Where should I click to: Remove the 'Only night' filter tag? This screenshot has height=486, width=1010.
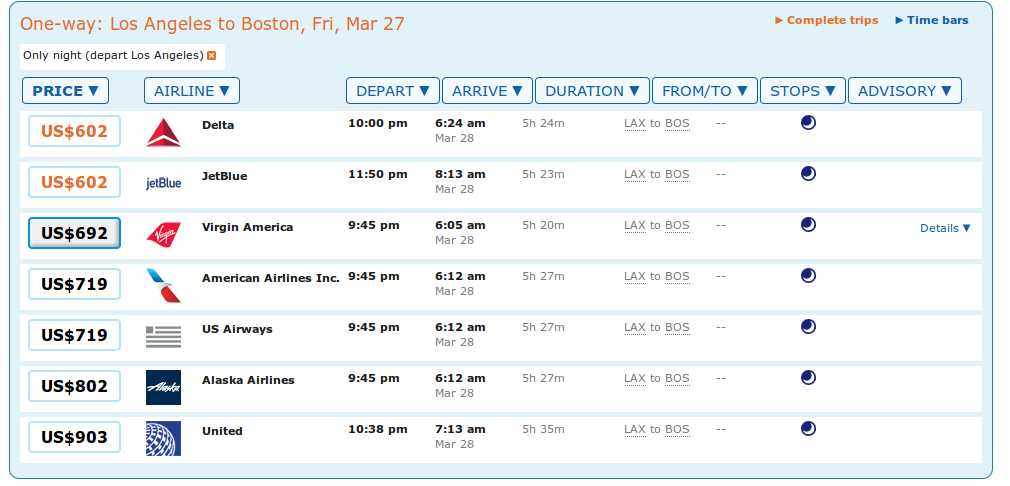211,56
